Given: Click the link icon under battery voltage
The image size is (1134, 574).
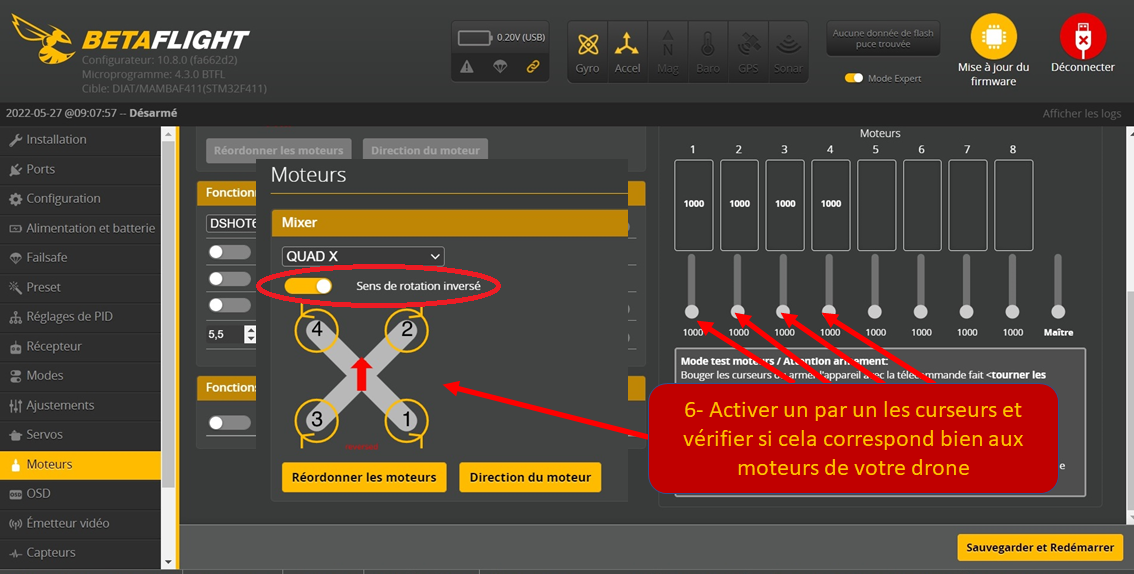Looking at the screenshot, I should pos(533,67).
